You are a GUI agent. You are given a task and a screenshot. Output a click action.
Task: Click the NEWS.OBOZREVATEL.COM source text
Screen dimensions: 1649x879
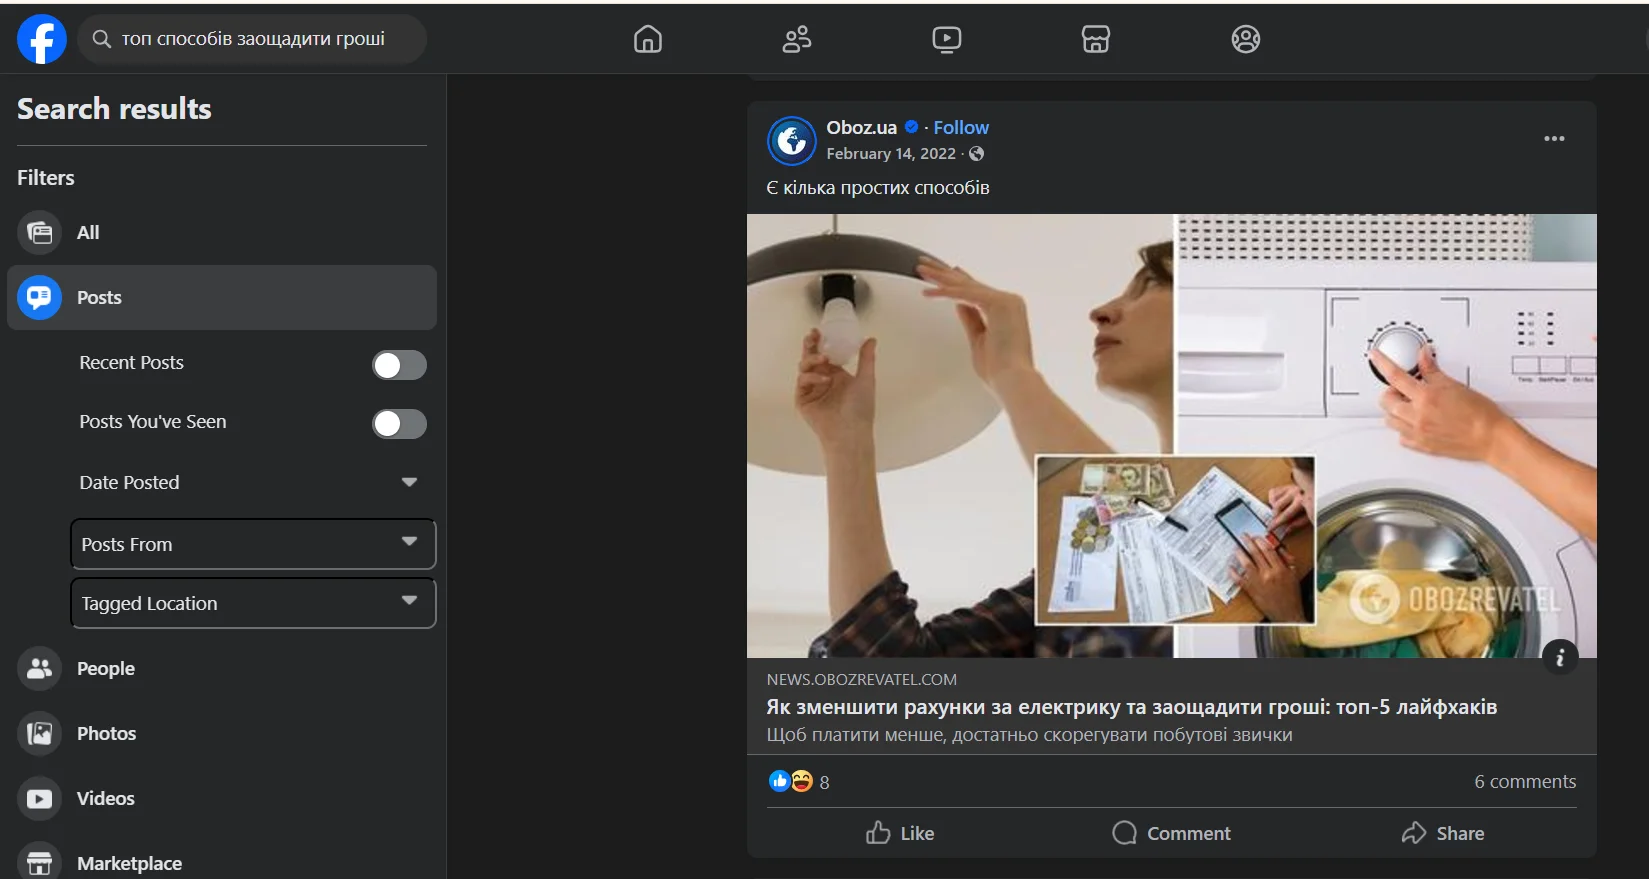(861, 679)
